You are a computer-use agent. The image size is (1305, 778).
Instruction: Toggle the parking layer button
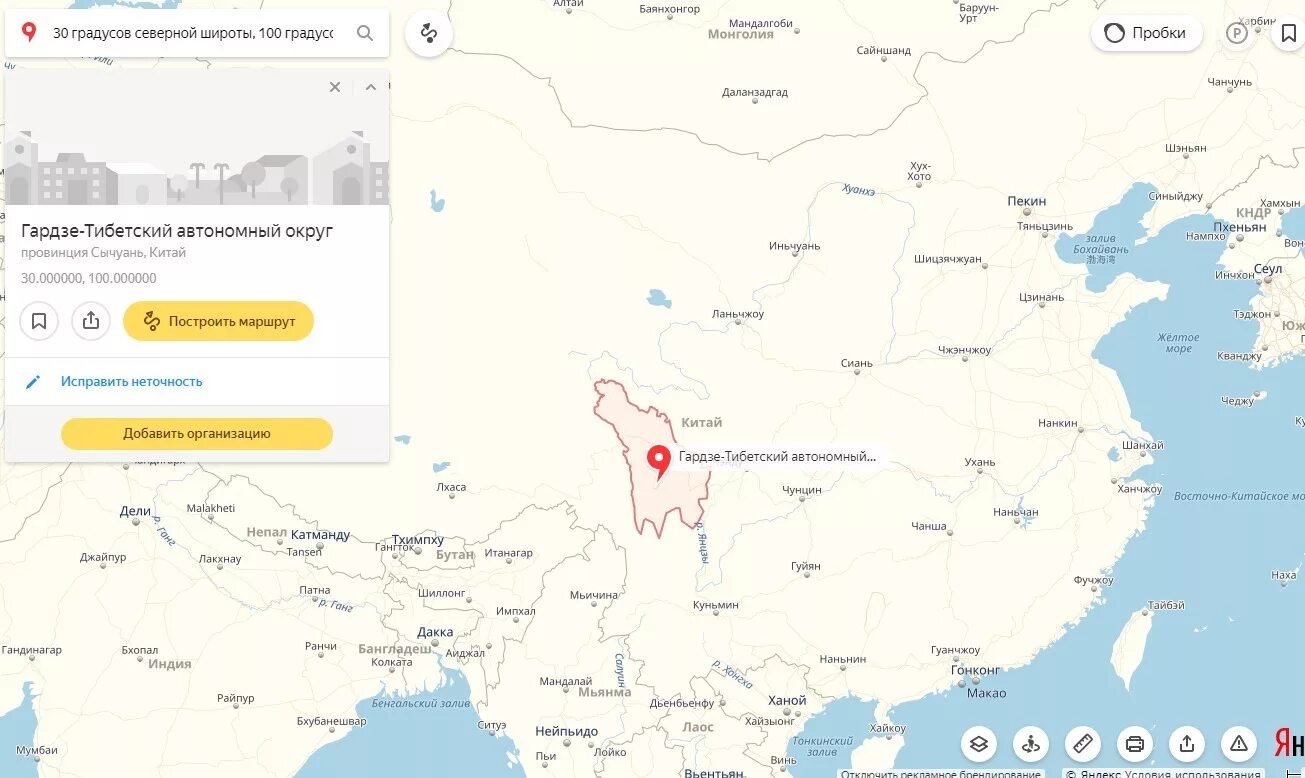pyautogui.click(x=1236, y=33)
